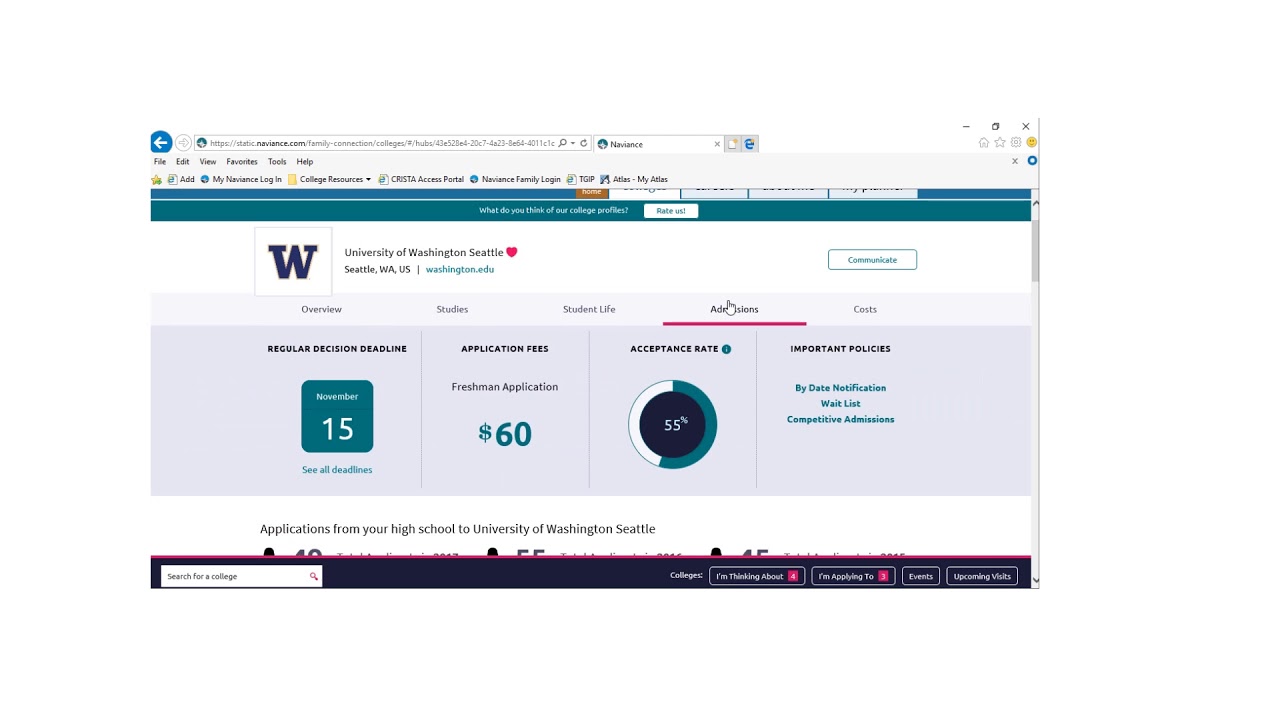This screenshot has width=1280, height=720.
Task: Open the I'm Applying To colleges list
Action: 853,576
